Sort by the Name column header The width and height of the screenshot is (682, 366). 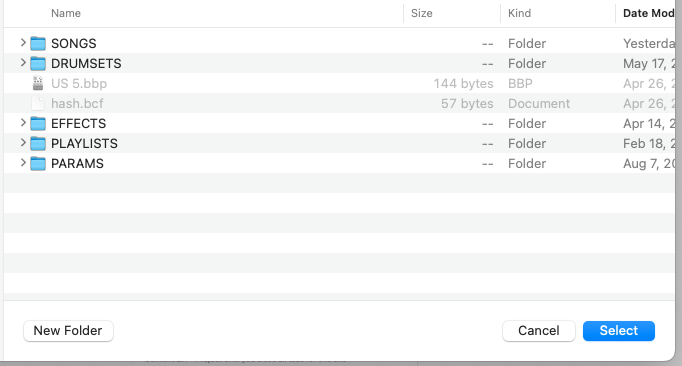66,13
